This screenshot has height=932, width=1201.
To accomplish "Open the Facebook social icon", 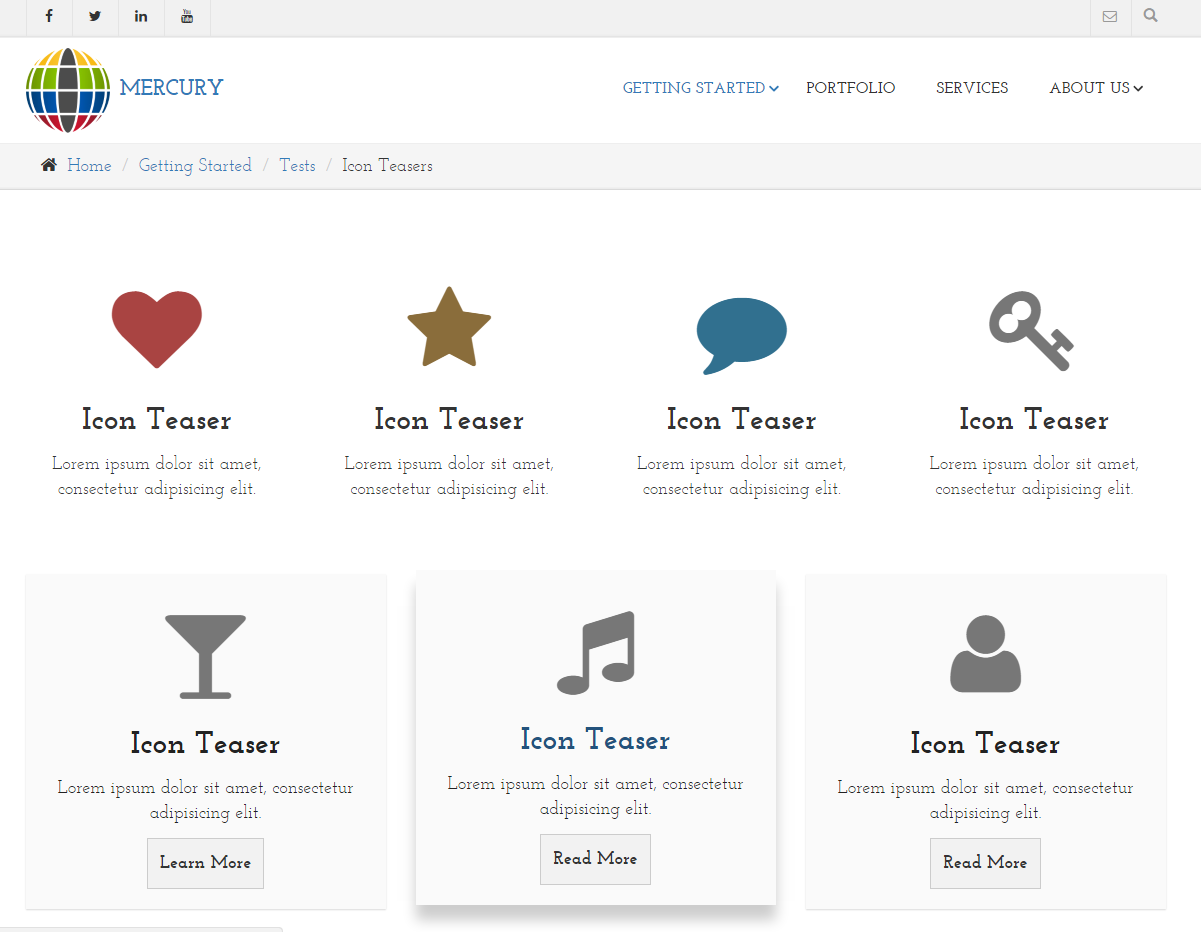I will coord(48,16).
